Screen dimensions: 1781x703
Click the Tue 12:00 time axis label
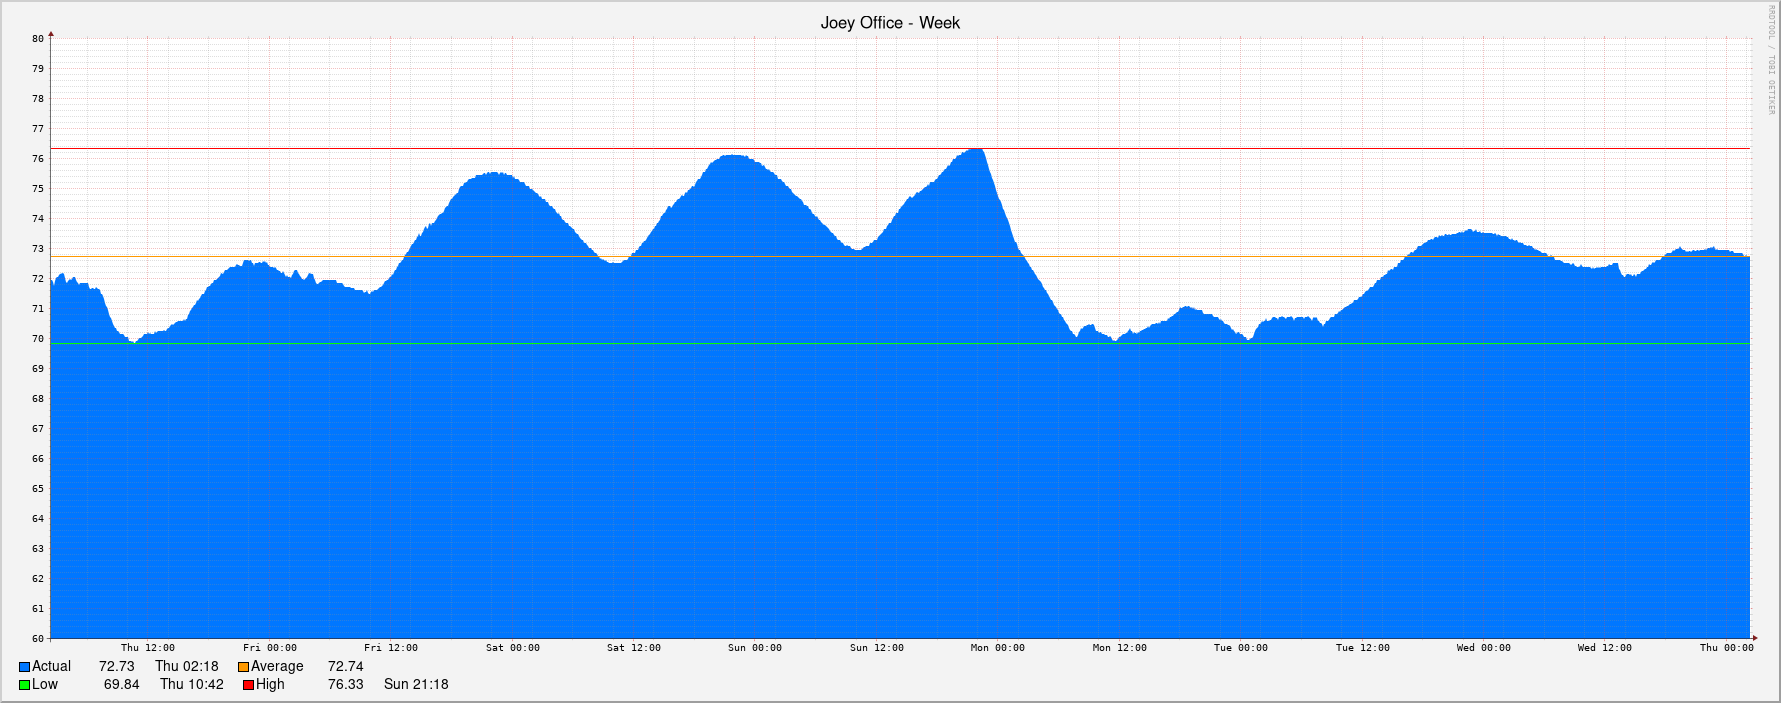(1362, 648)
